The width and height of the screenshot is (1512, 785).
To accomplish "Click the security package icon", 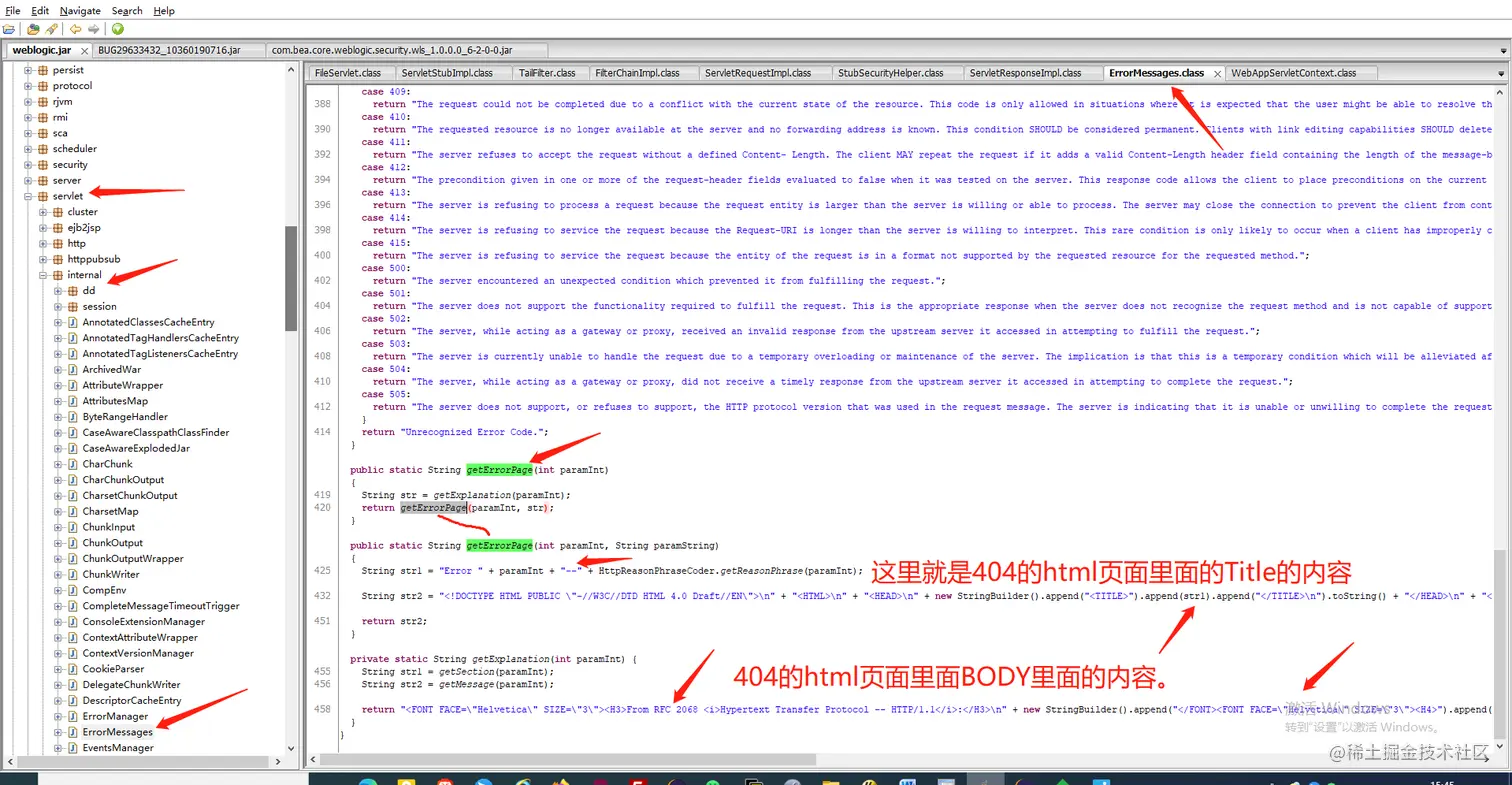I will coord(42,165).
